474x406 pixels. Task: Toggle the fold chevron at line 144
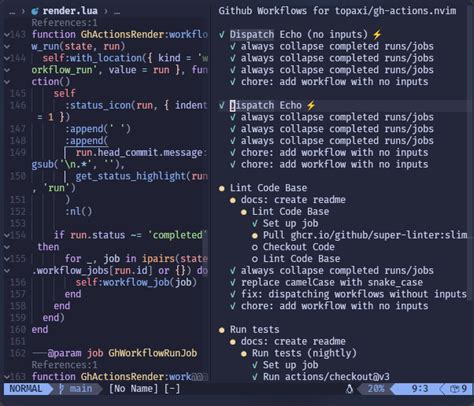tap(6, 58)
